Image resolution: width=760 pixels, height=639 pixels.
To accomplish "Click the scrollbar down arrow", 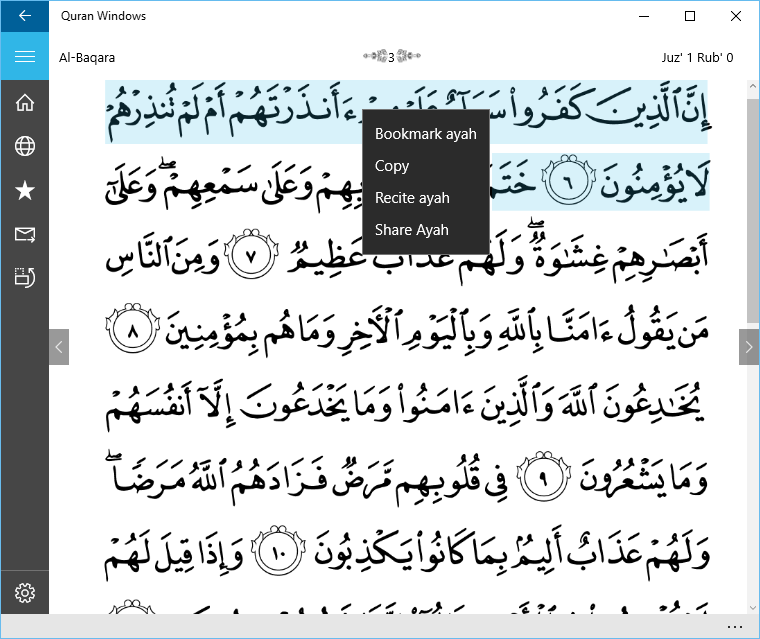I will 753,607.
